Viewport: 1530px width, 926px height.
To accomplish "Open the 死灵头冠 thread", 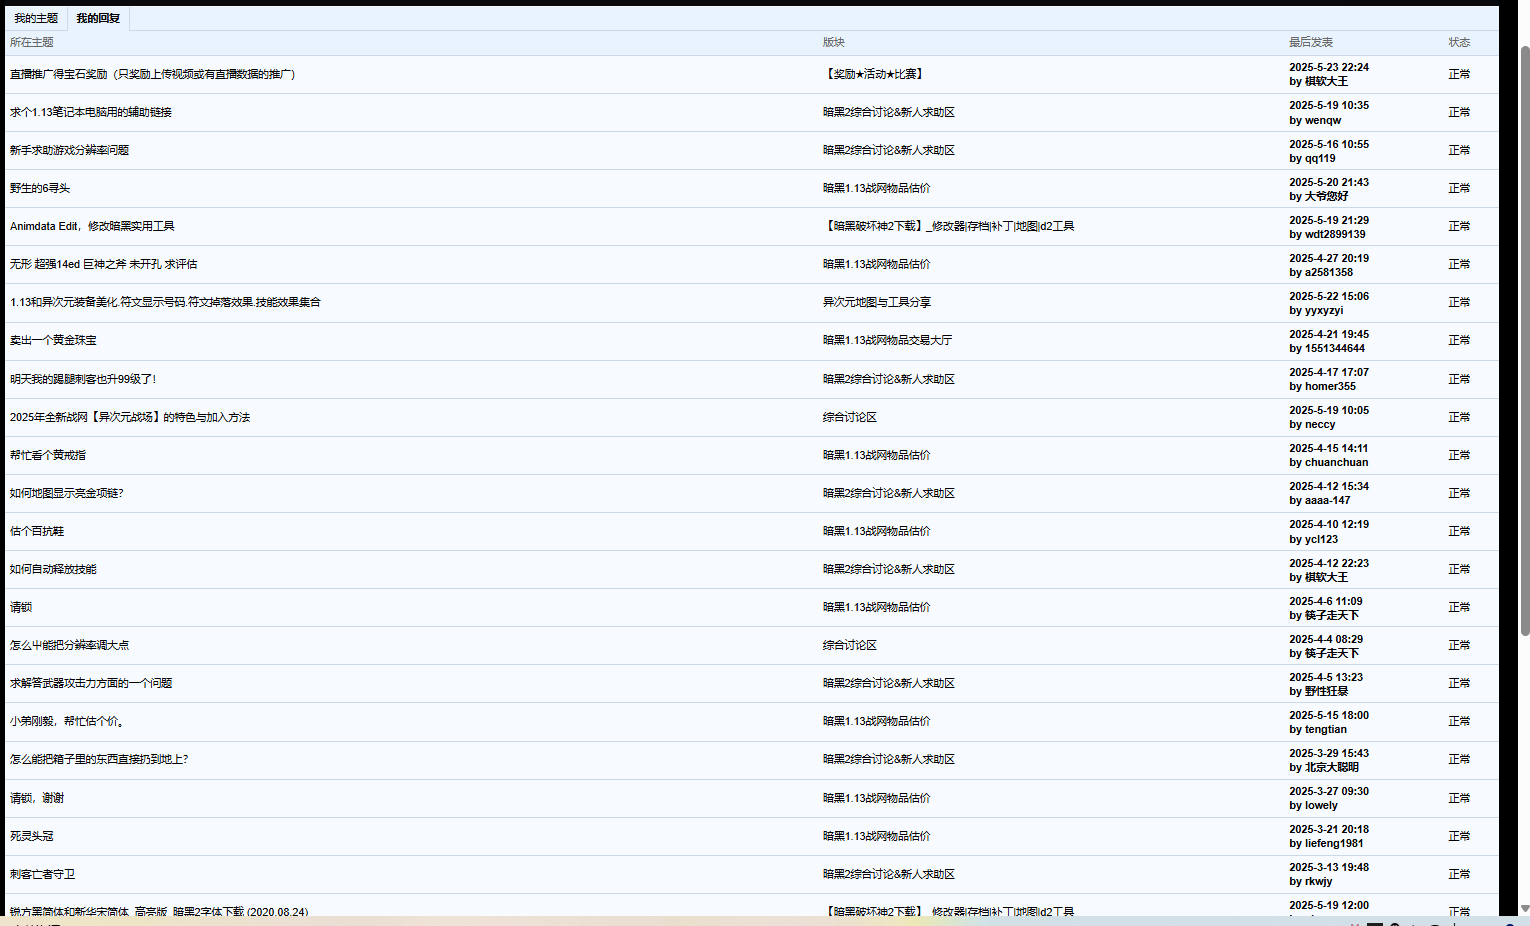I will 32,836.
